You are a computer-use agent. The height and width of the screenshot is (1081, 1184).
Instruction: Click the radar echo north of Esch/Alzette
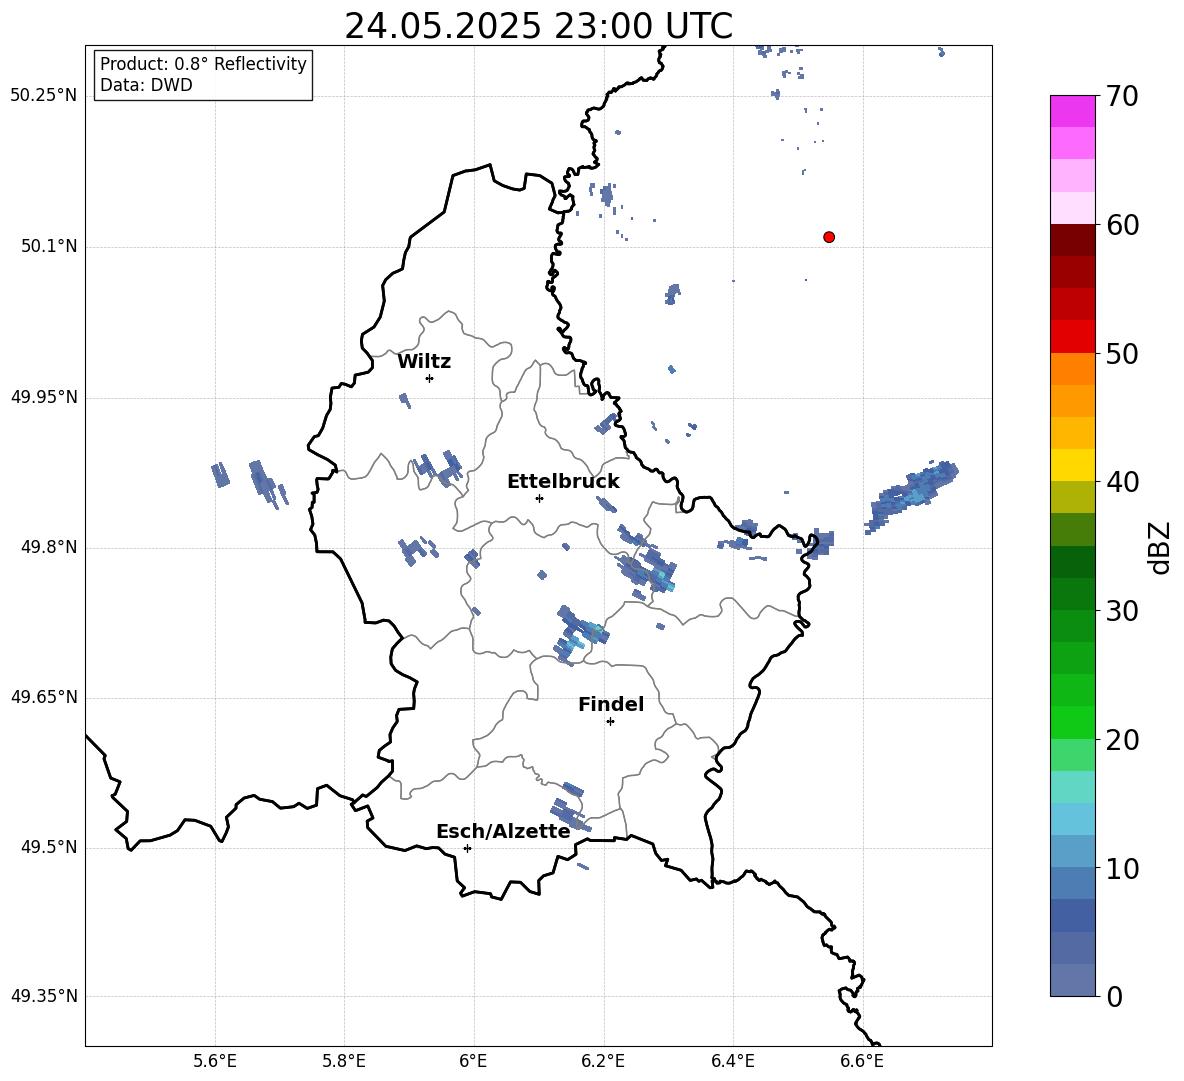tap(569, 809)
